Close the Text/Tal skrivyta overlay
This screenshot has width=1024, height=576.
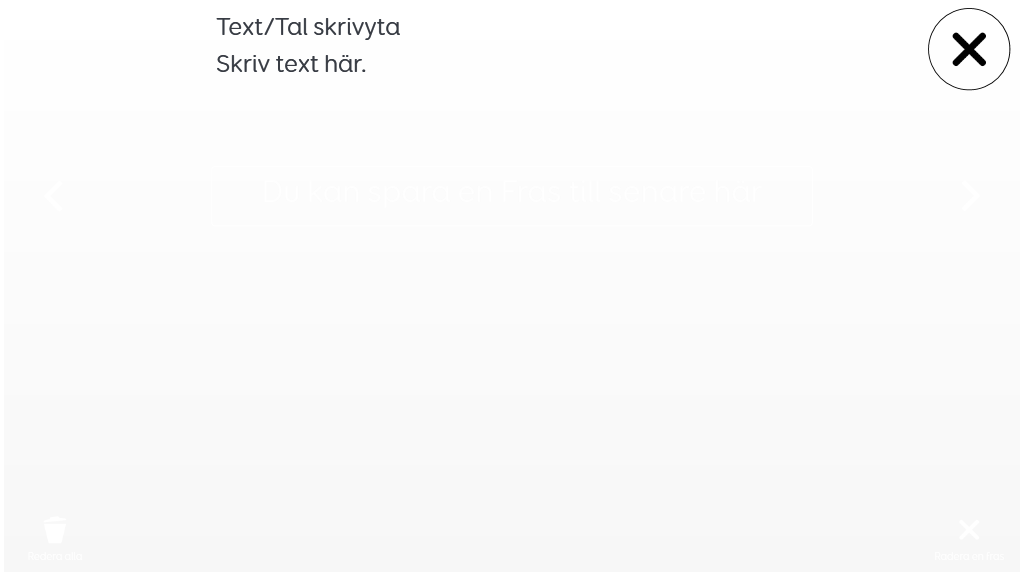click(968, 49)
